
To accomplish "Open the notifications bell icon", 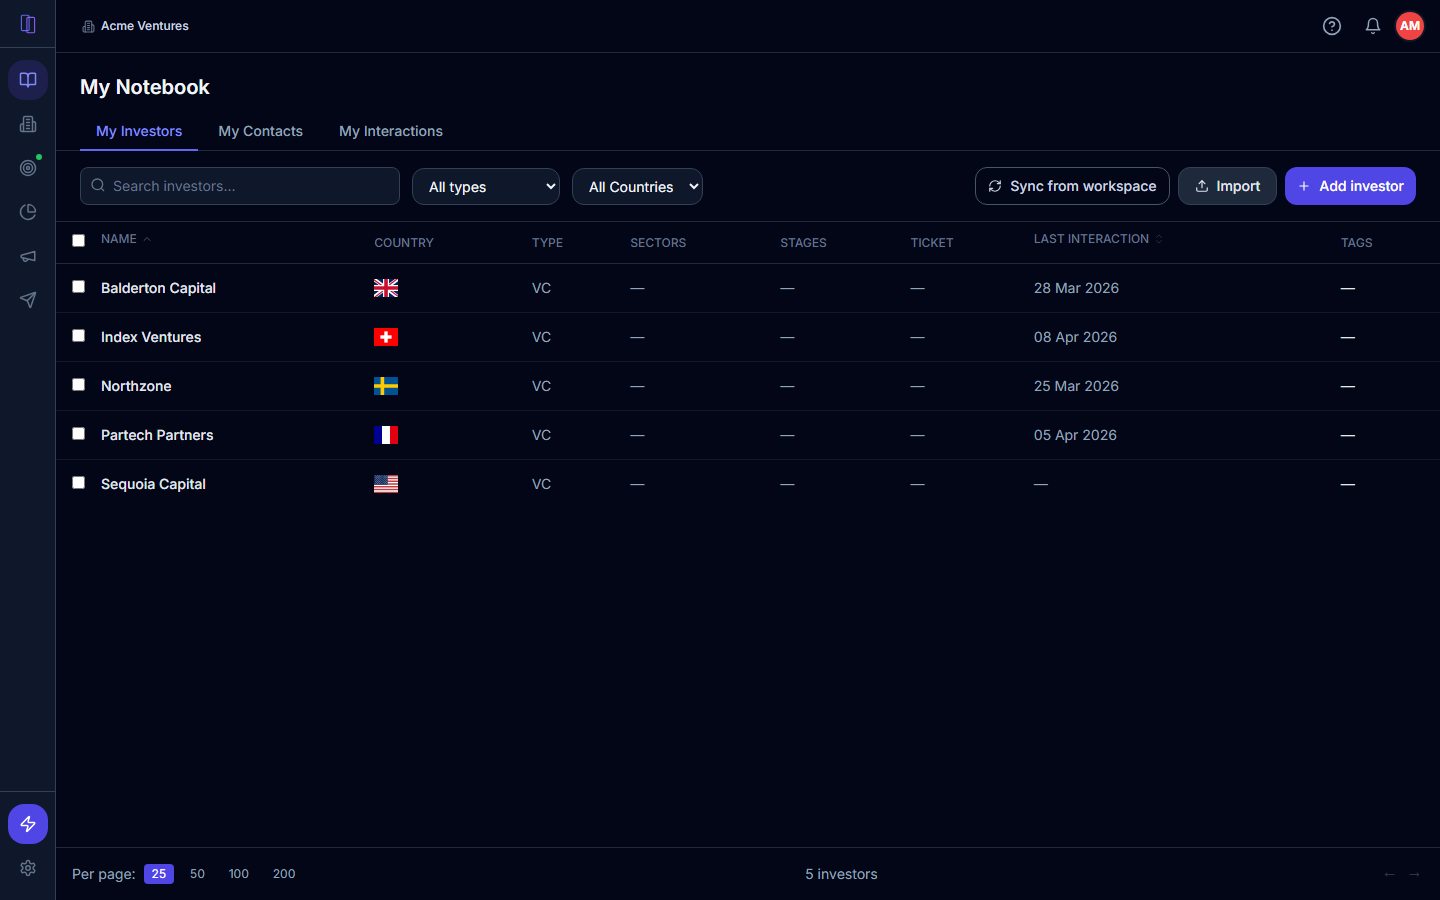I will 1373,26.
